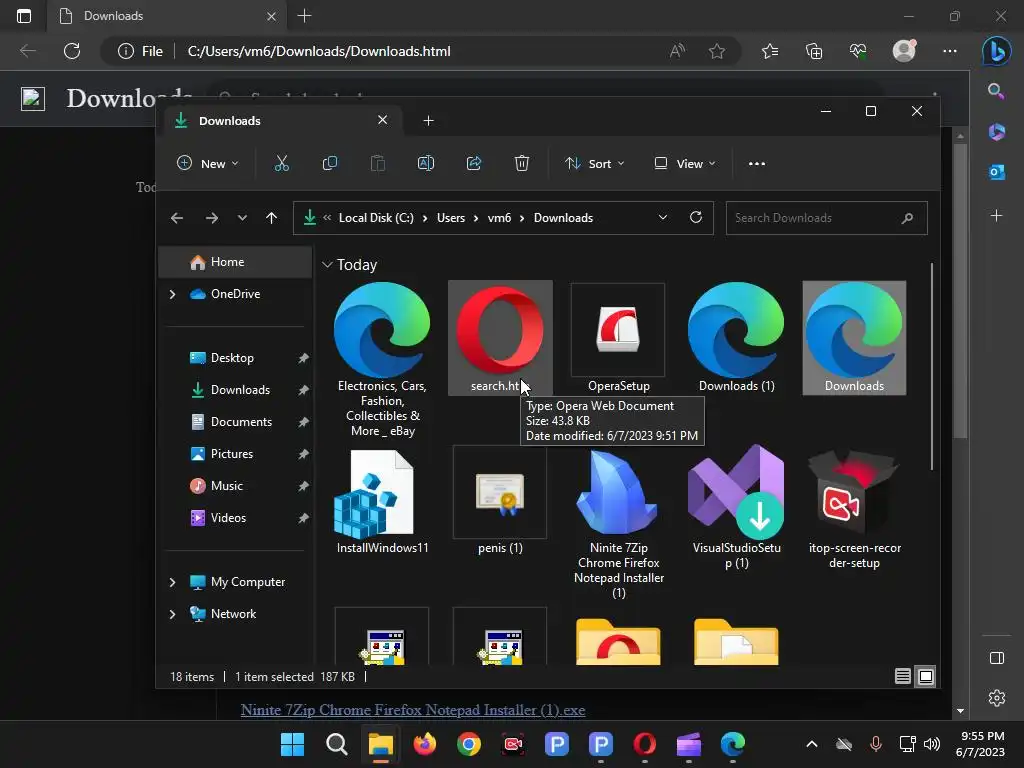This screenshot has width=1024, height=768.
Task: Go back in File Explorer navigation
Action: pos(177,218)
